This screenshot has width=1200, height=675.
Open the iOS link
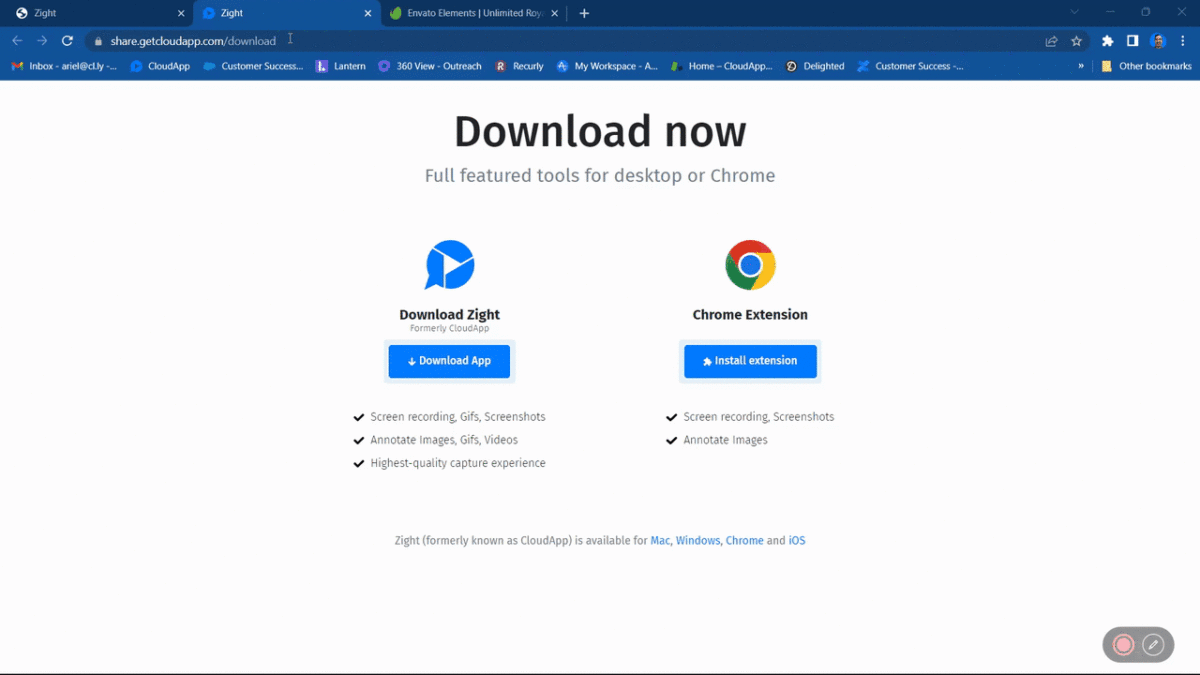[796, 540]
